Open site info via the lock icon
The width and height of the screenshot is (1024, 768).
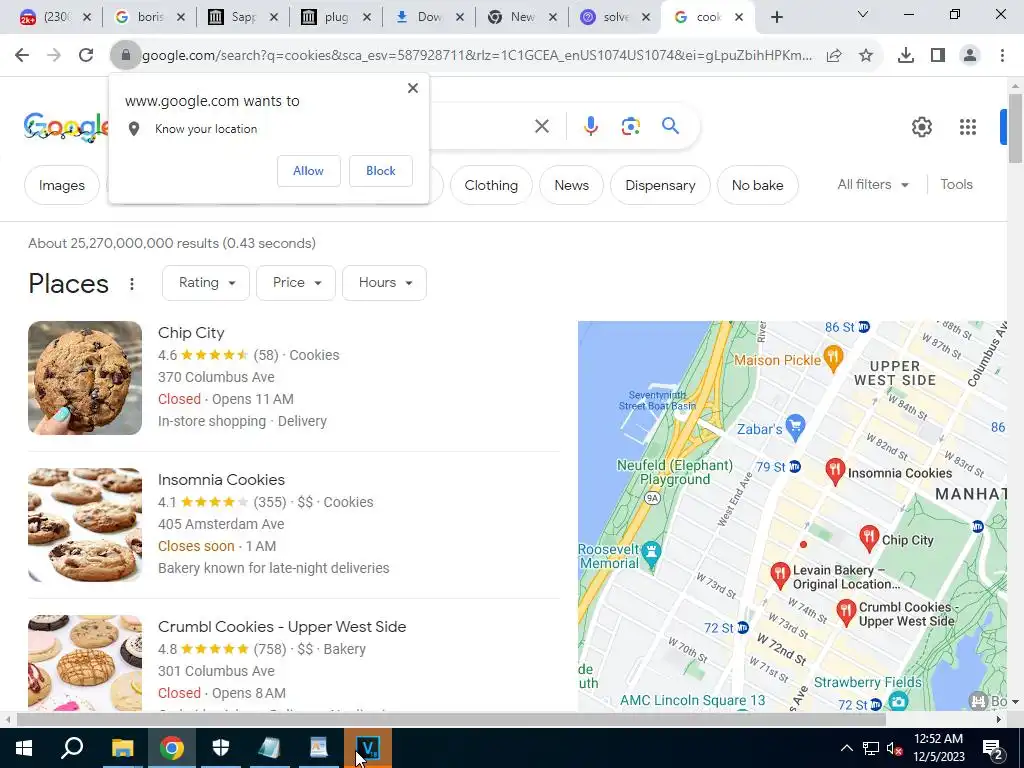125,56
